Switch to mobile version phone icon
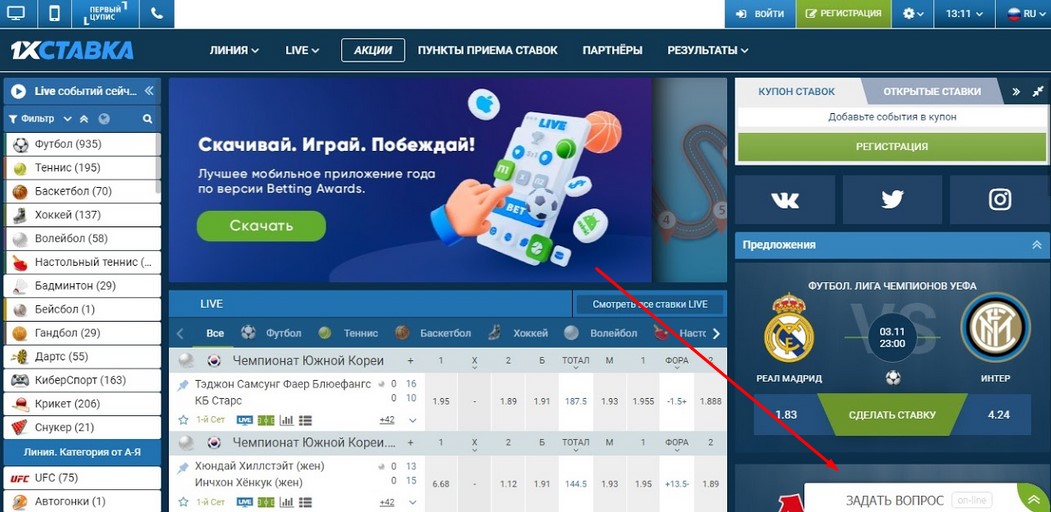 (56, 13)
